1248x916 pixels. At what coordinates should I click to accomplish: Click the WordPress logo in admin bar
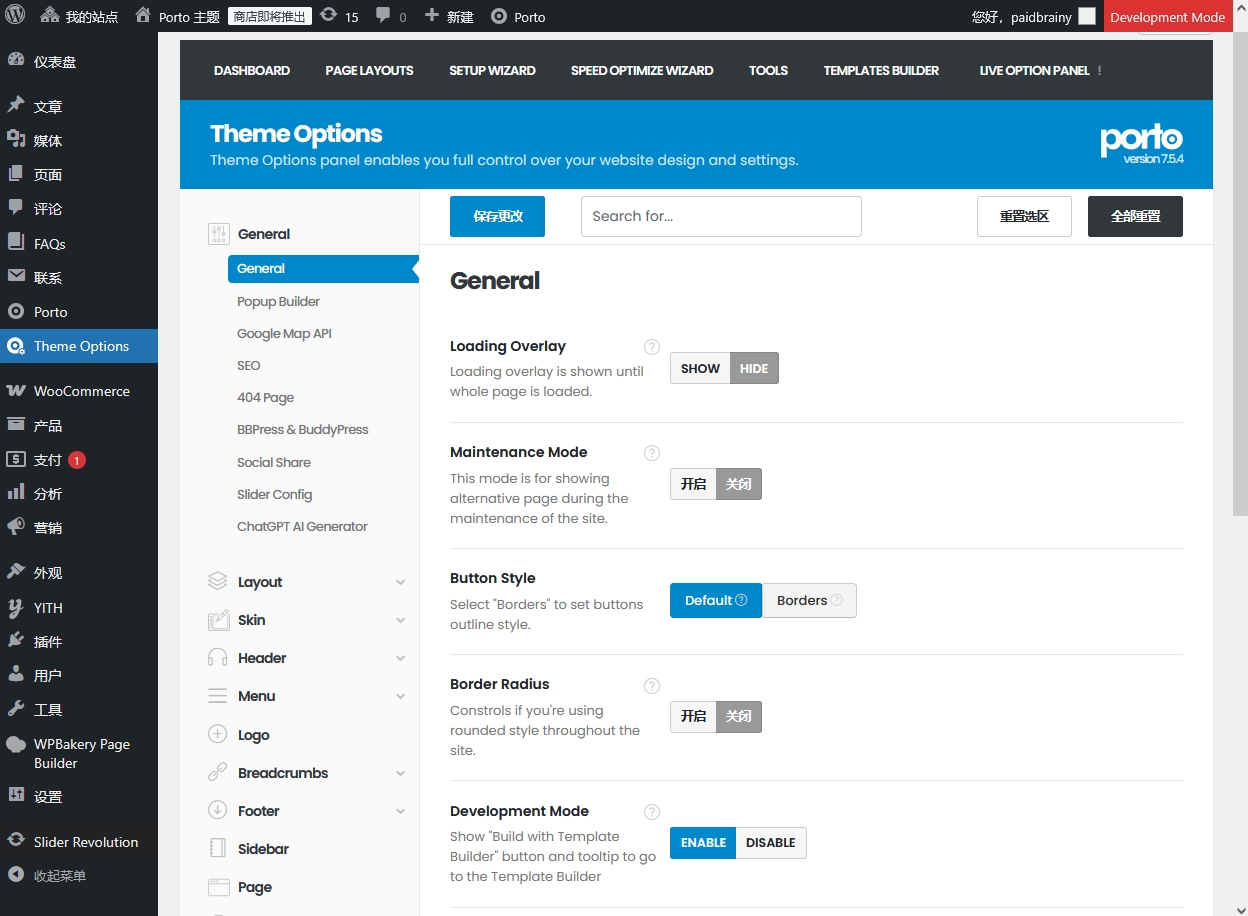click(15, 16)
